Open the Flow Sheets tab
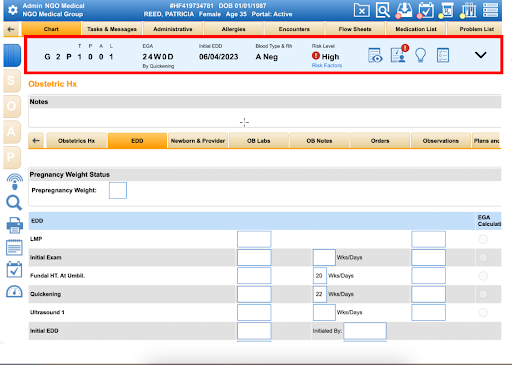The height and width of the screenshot is (365, 512). 355,29
